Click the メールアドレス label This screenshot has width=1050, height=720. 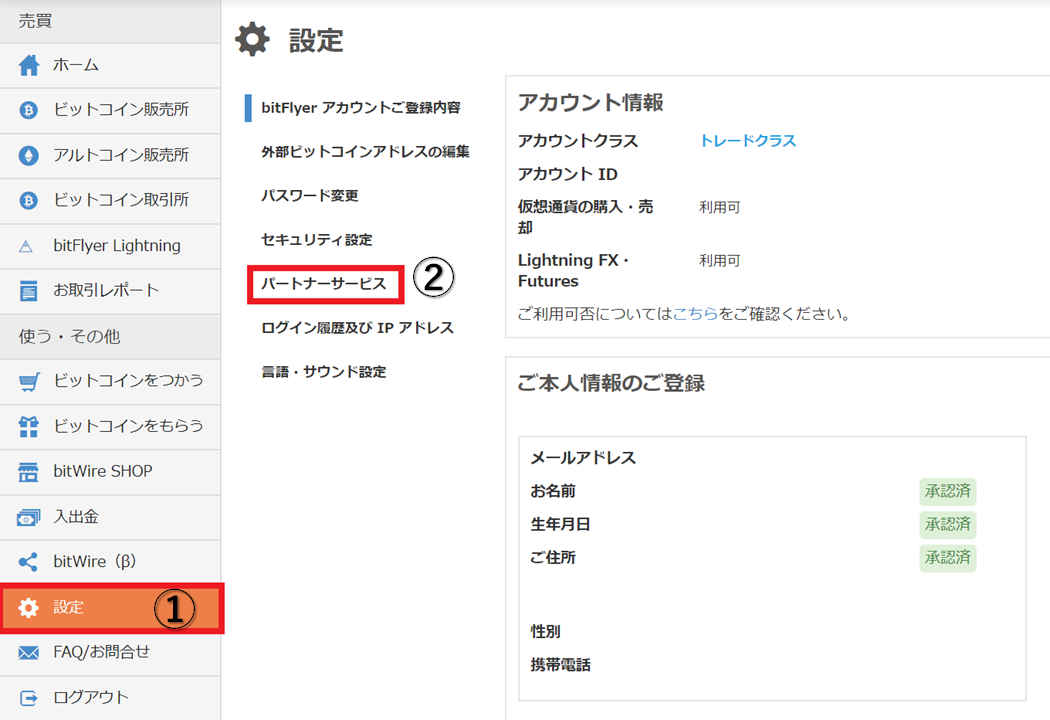[x=583, y=458]
